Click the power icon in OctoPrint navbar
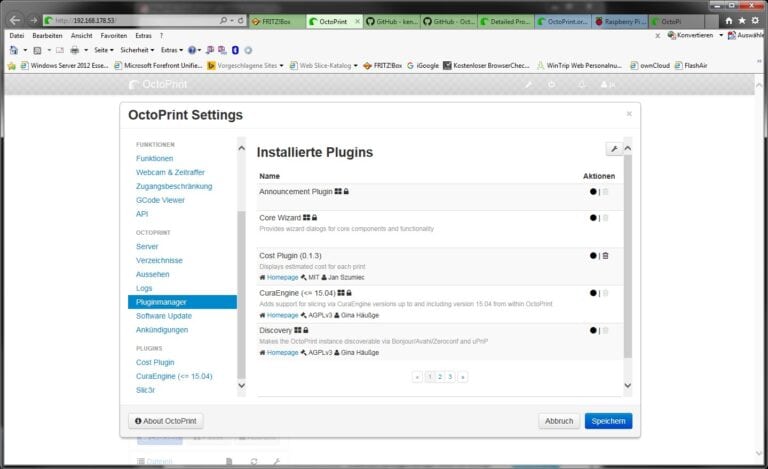This screenshot has height=469, width=768. [552, 85]
